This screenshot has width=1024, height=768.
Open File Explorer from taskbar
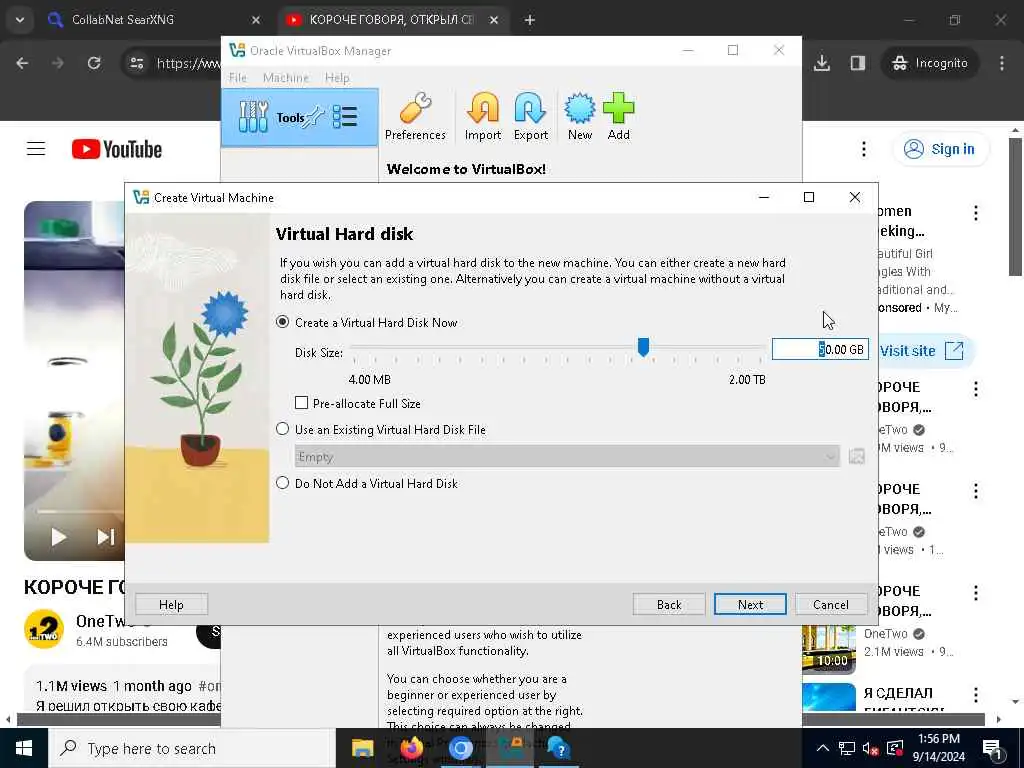(362, 748)
